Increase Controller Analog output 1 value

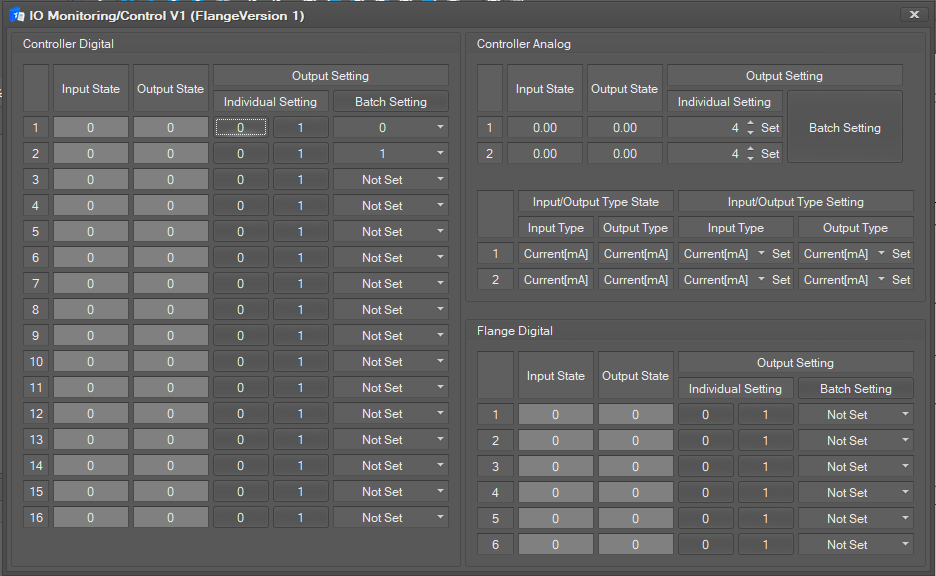(750, 123)
